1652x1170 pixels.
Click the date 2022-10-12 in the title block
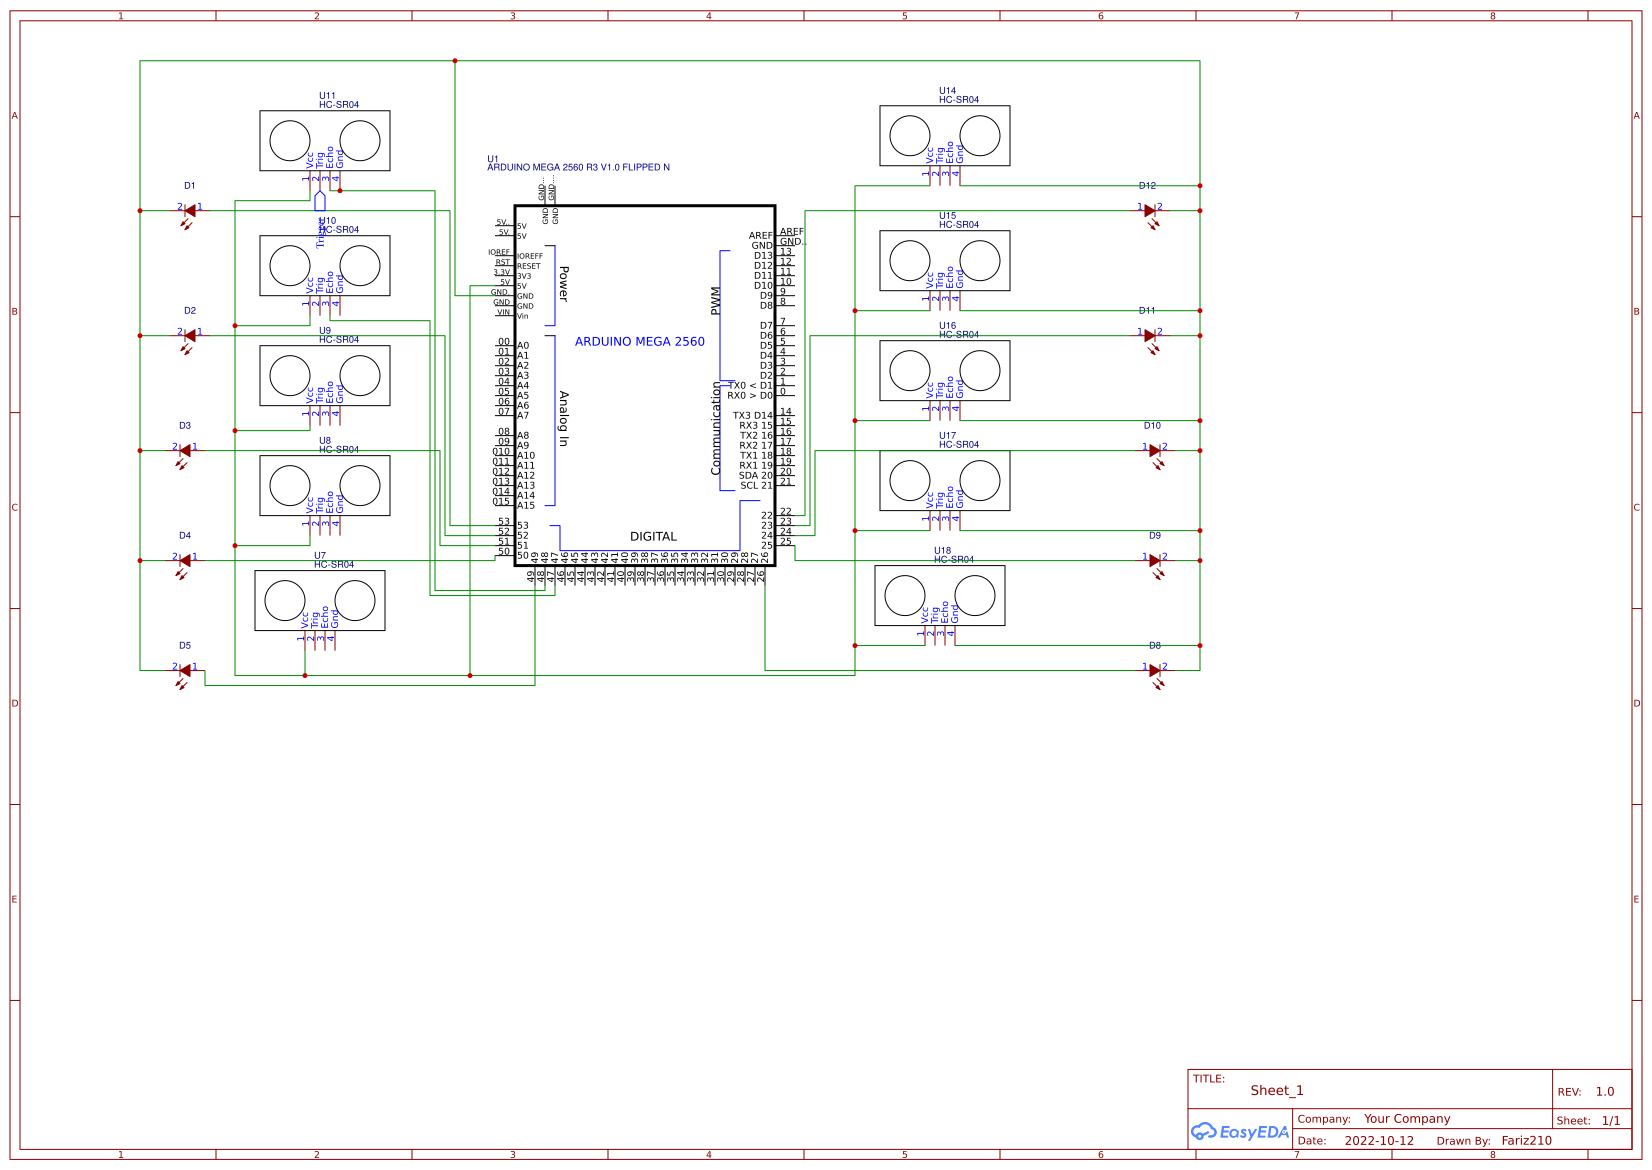pyautogui.click(x=1379, y=1140)
